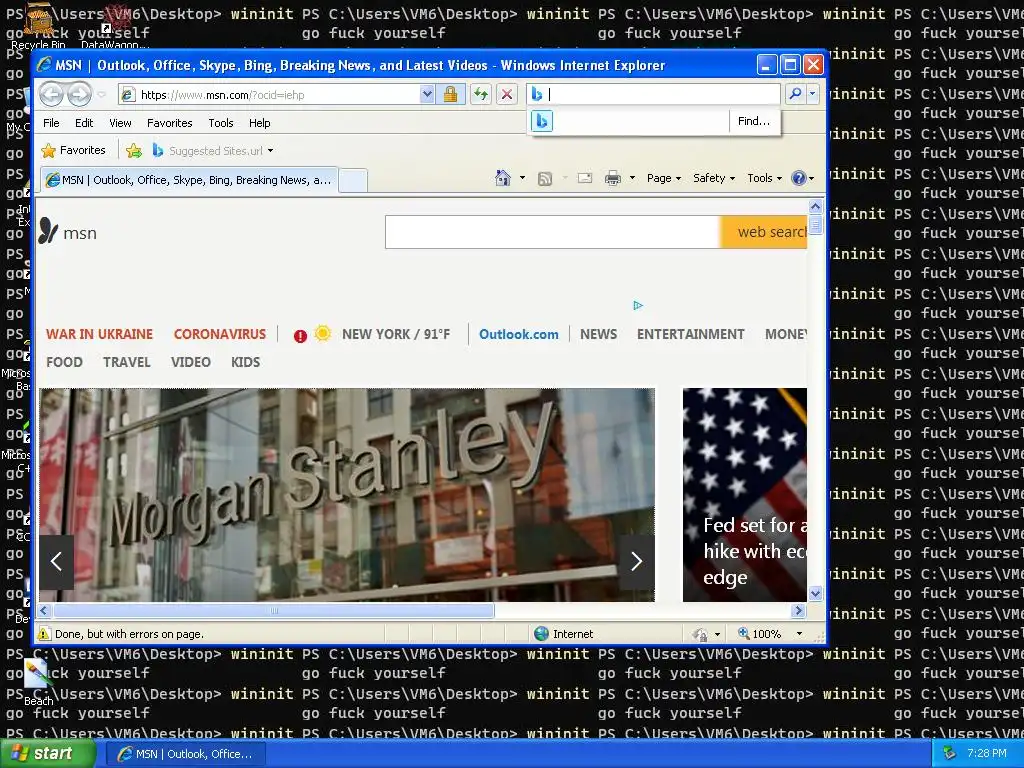The height and width of the screenshot is (768, 1024).
Task: Choose Find... in the search dropdown
Action: click(x=754, y=121)
